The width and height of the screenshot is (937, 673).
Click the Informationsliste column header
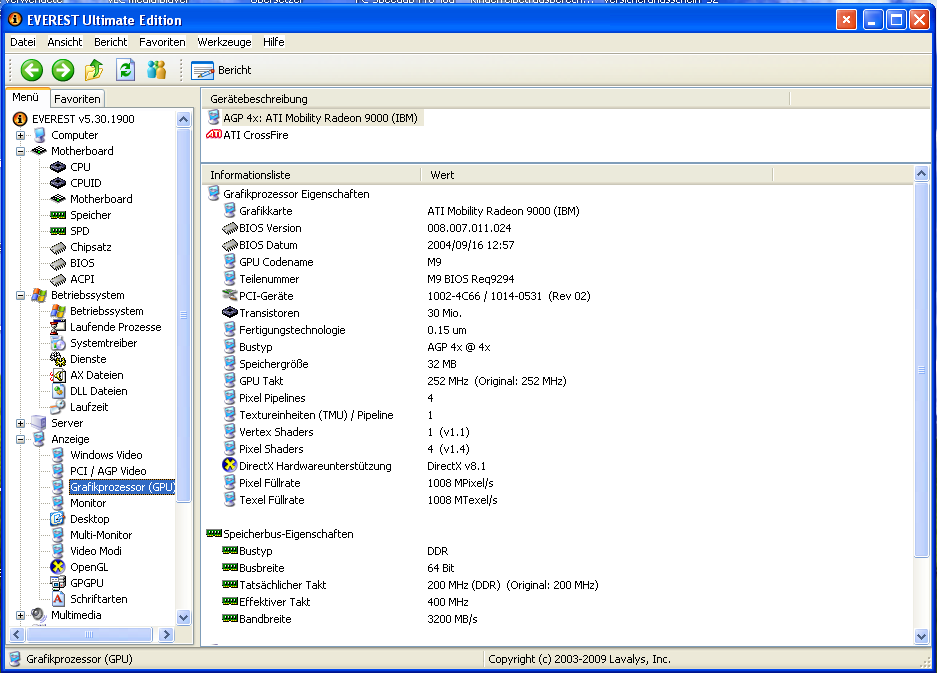click(311, 175)
